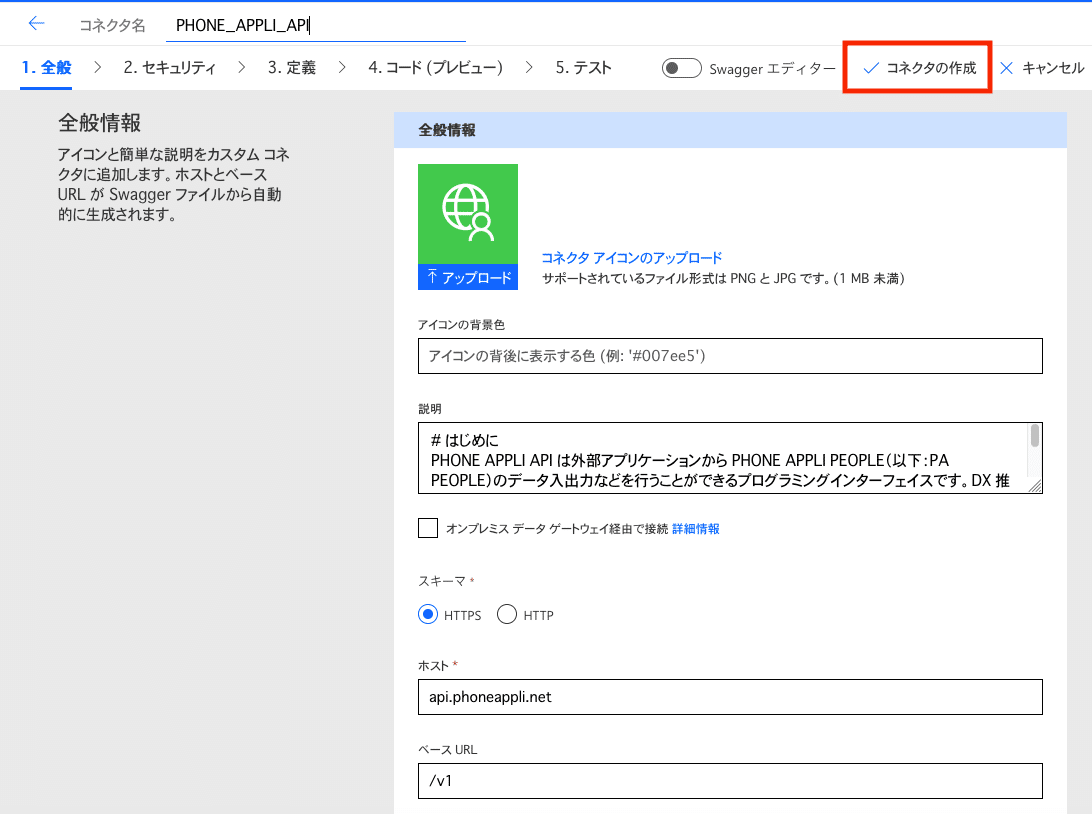Open the 詳細情報 link
Screen dimensions: 1092x814
point(696,529)
